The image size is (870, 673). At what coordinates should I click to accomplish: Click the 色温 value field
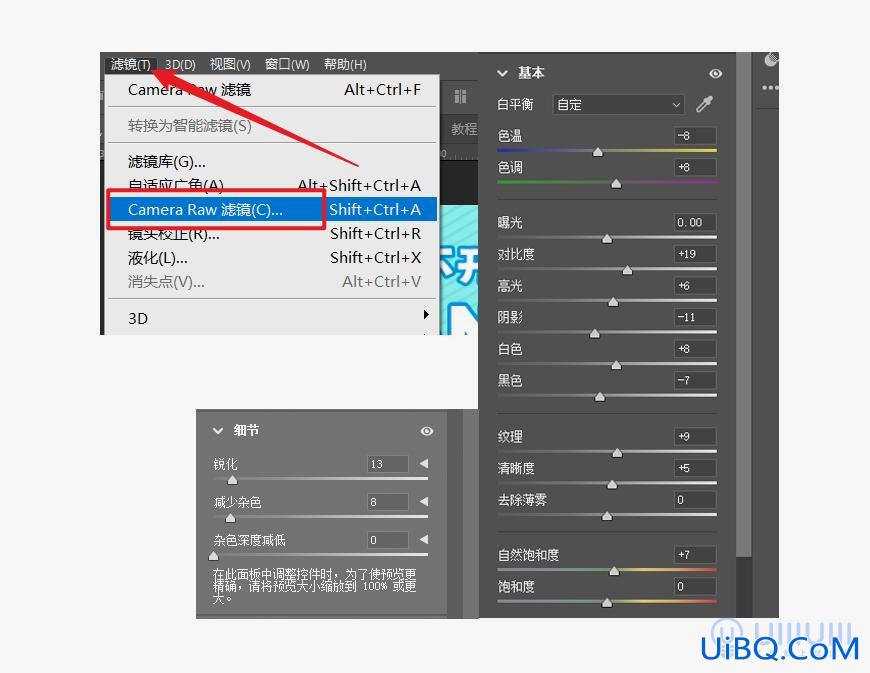pyautogui.click(x=695, y=135)
